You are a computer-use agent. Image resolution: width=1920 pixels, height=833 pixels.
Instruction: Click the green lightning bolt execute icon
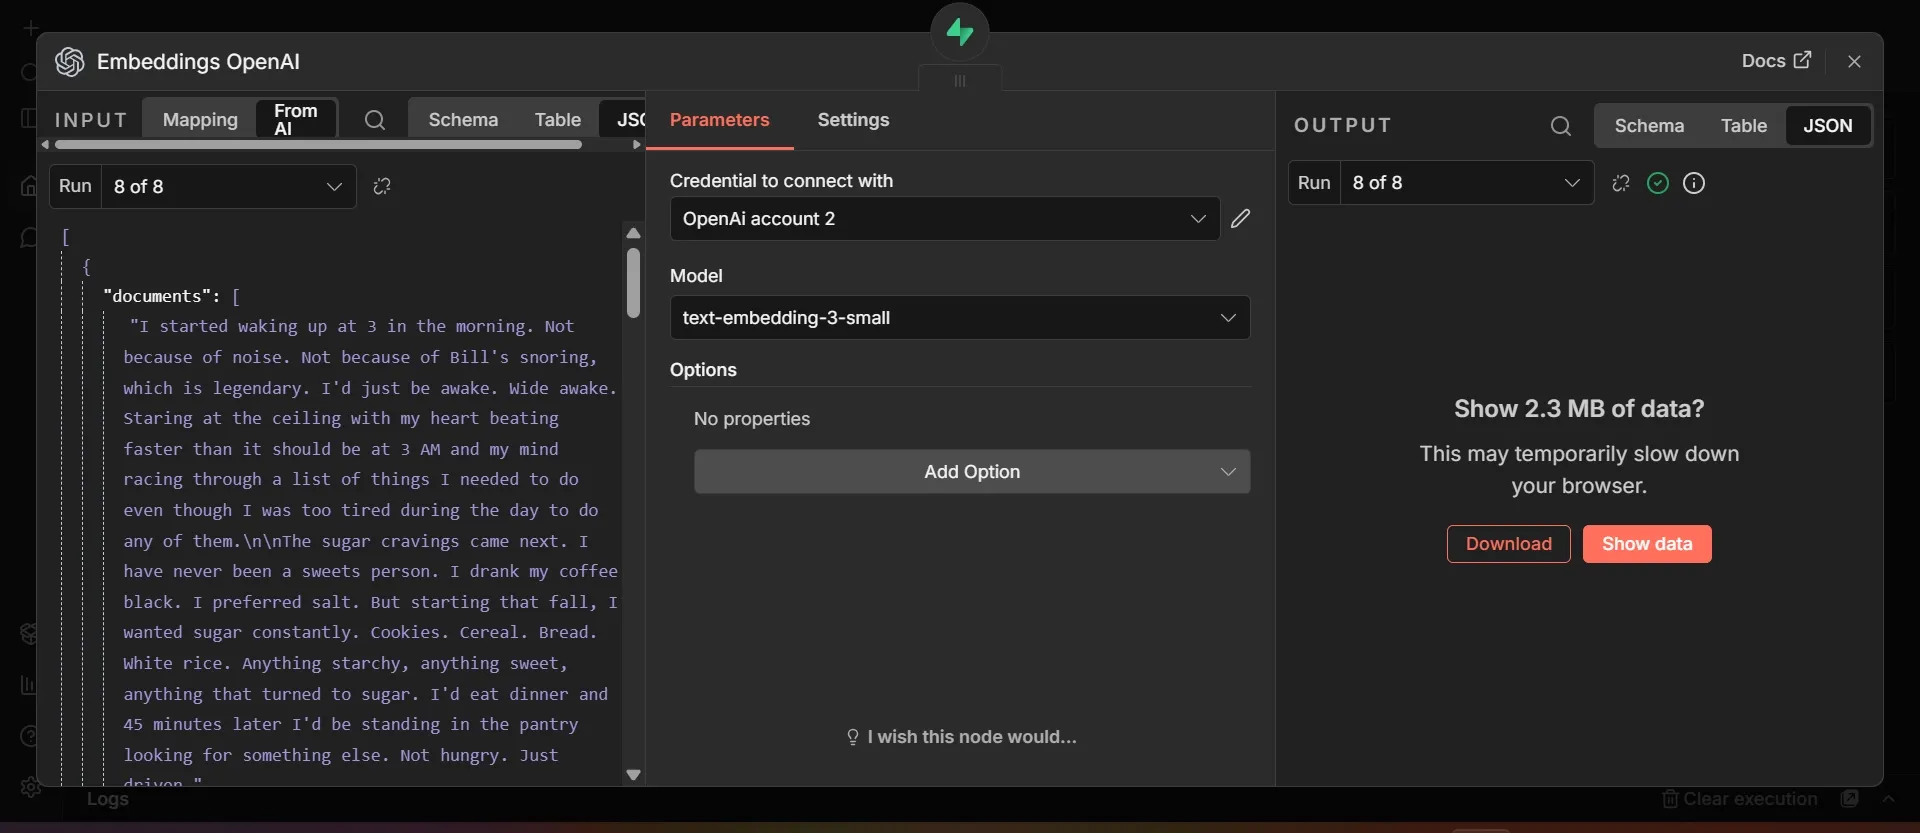click(960, 32)
